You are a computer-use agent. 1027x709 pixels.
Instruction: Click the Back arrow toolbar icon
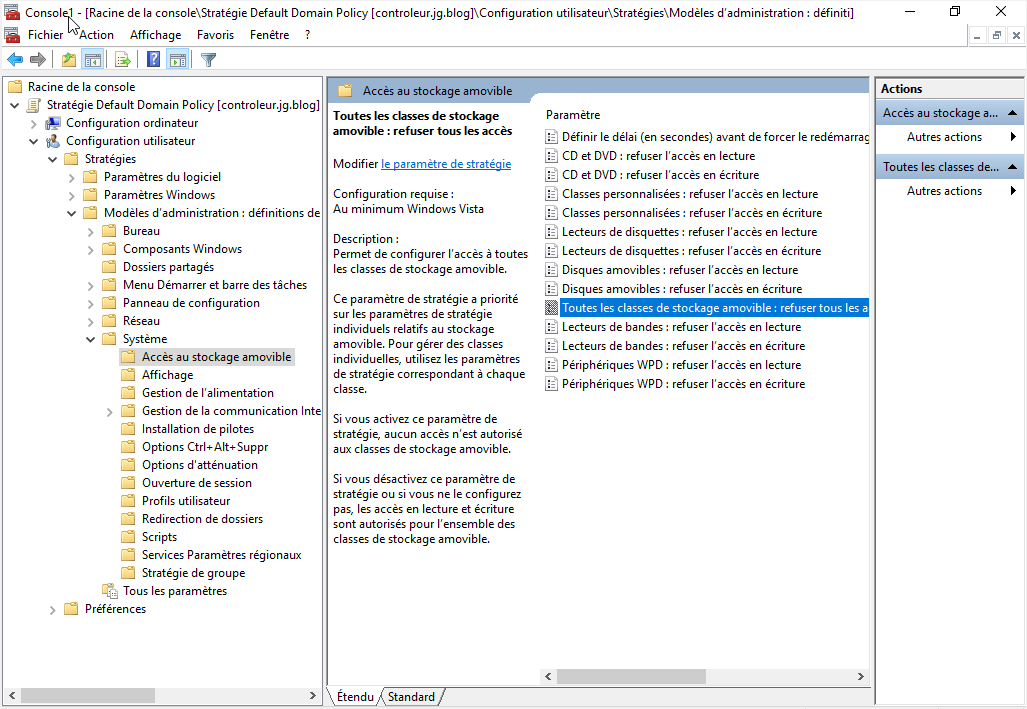14,60
